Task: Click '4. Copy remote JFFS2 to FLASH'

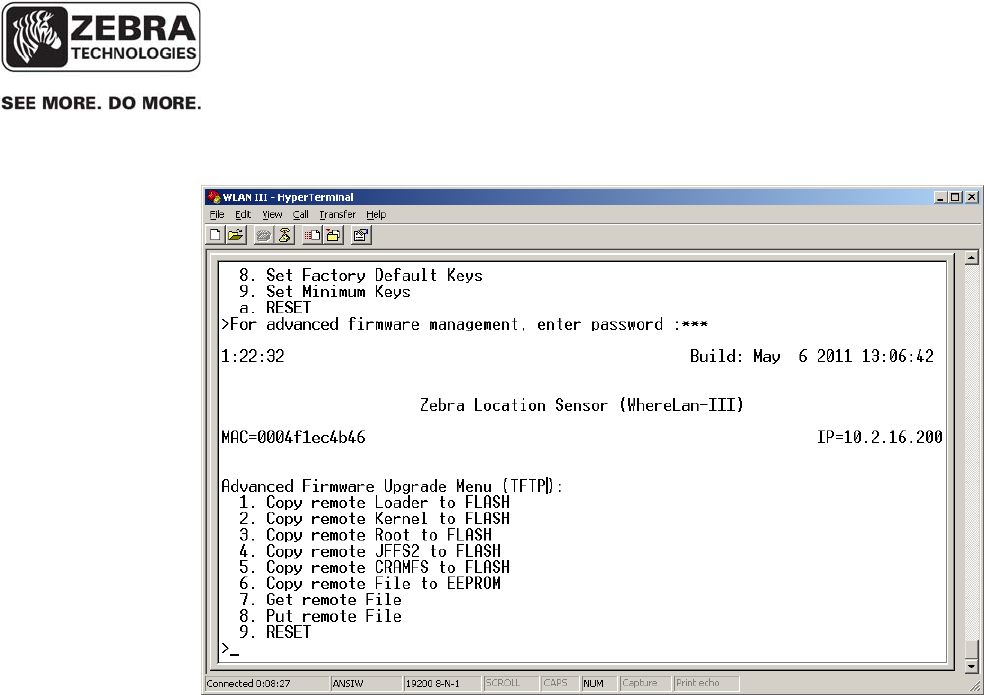Action: tap(370, 552)
